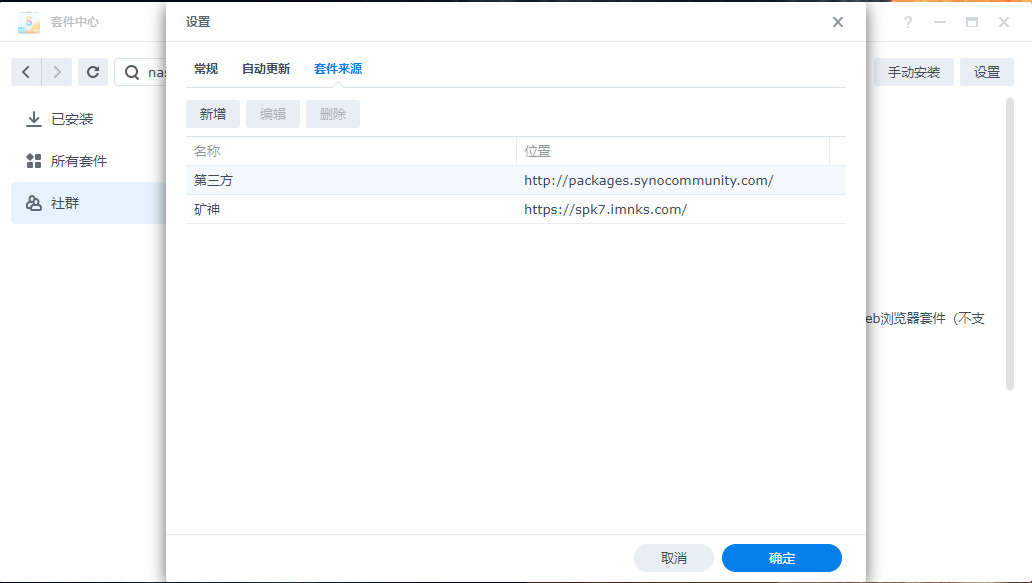The height and width of the screenshot is (583, 1032).
Task: Refresh the package list
Action: click(93, 72)
